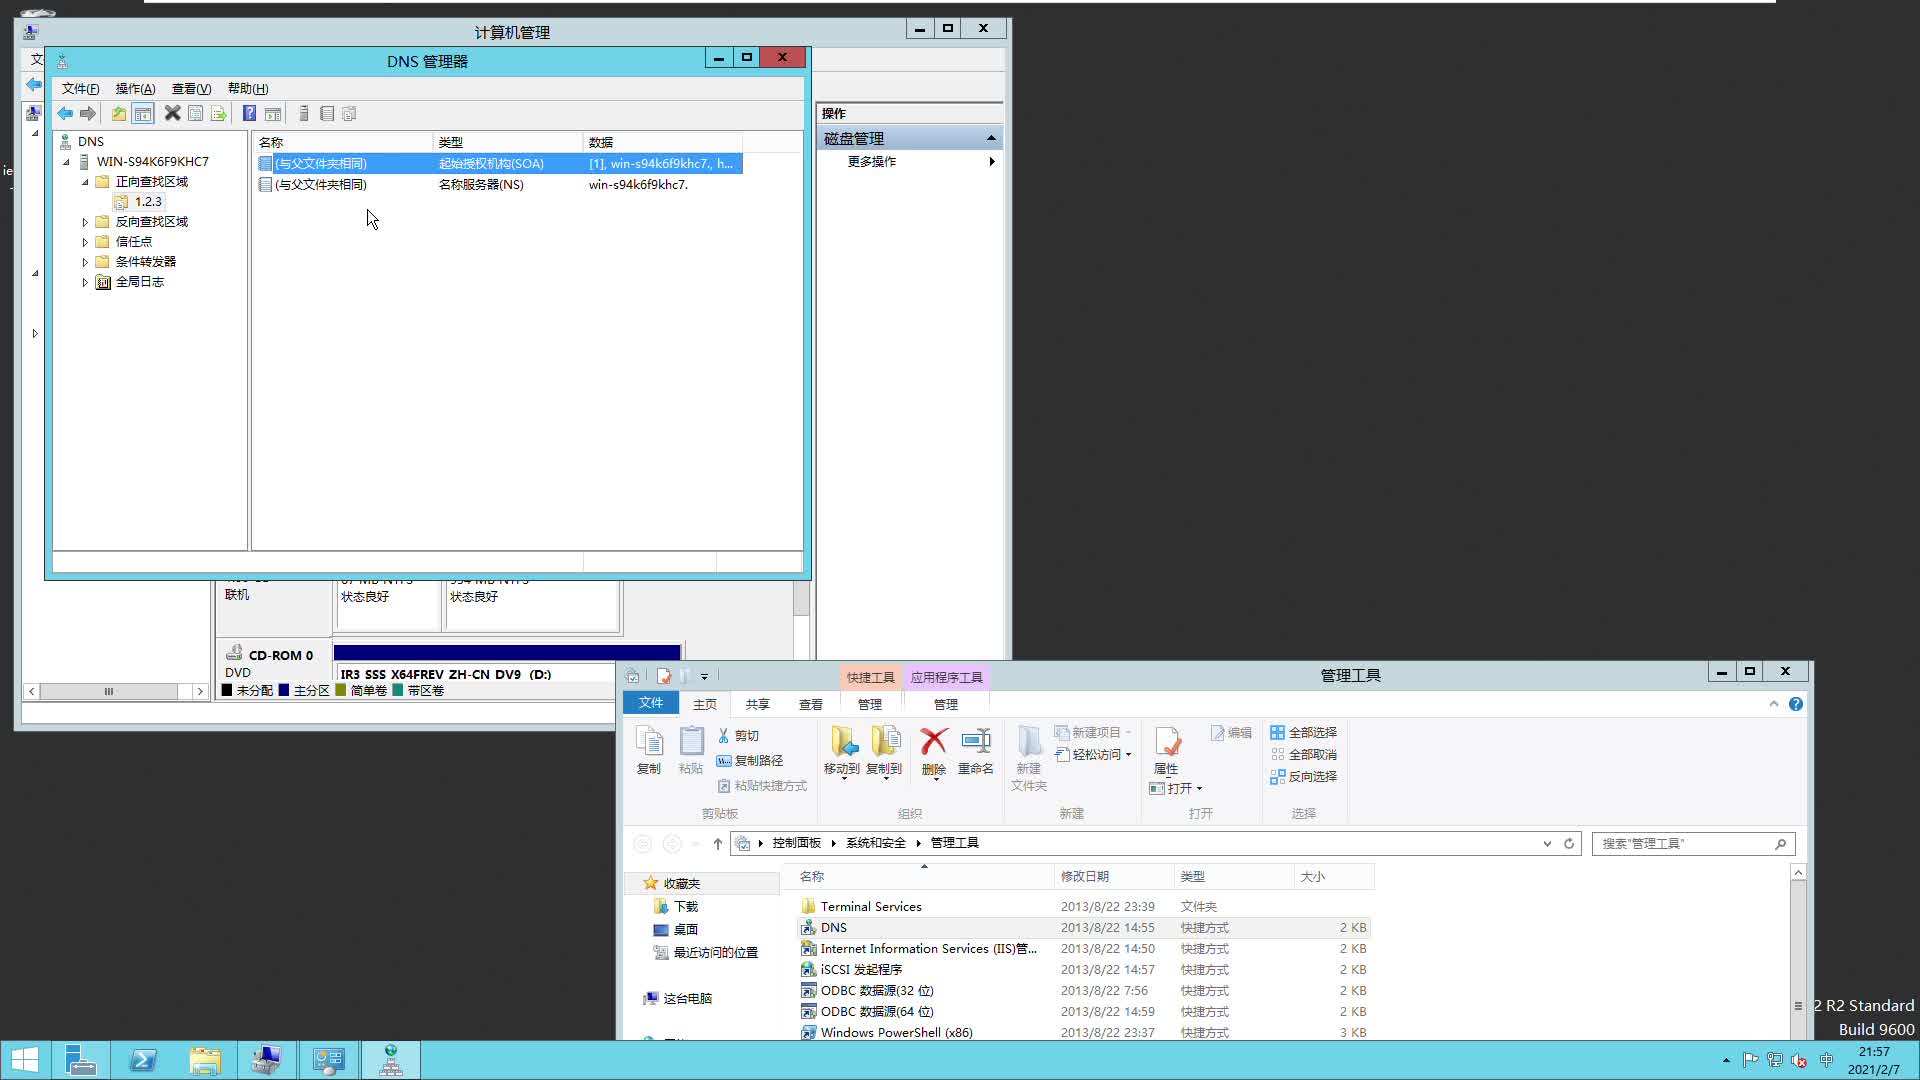Switch to the 共享 ribbon tab
The image size is (1920, 1080).
click(x=757, y=703)
